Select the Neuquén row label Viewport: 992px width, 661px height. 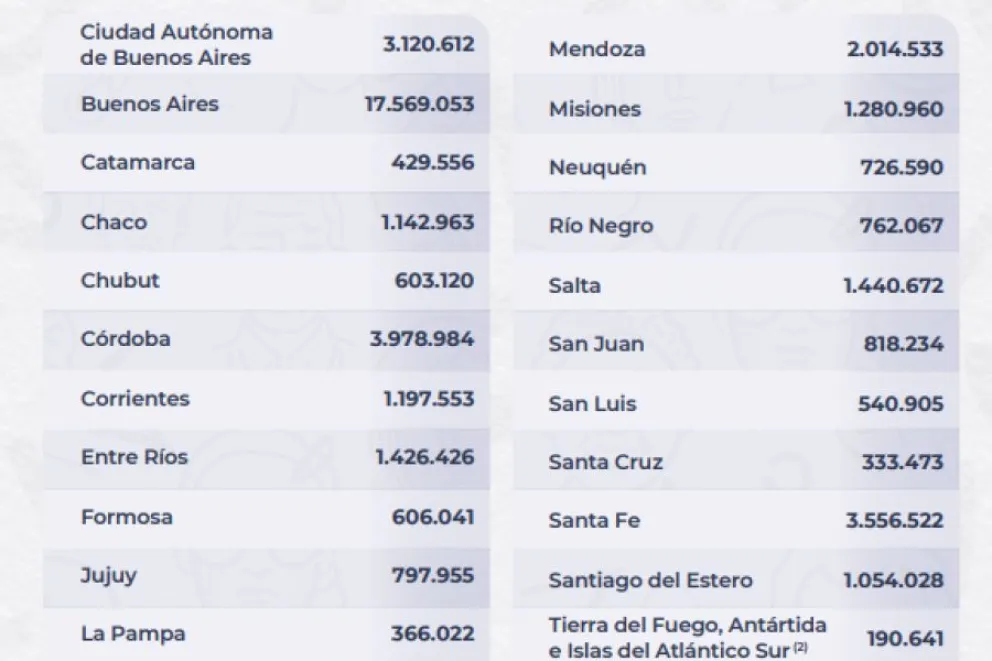tap(598, 168)
